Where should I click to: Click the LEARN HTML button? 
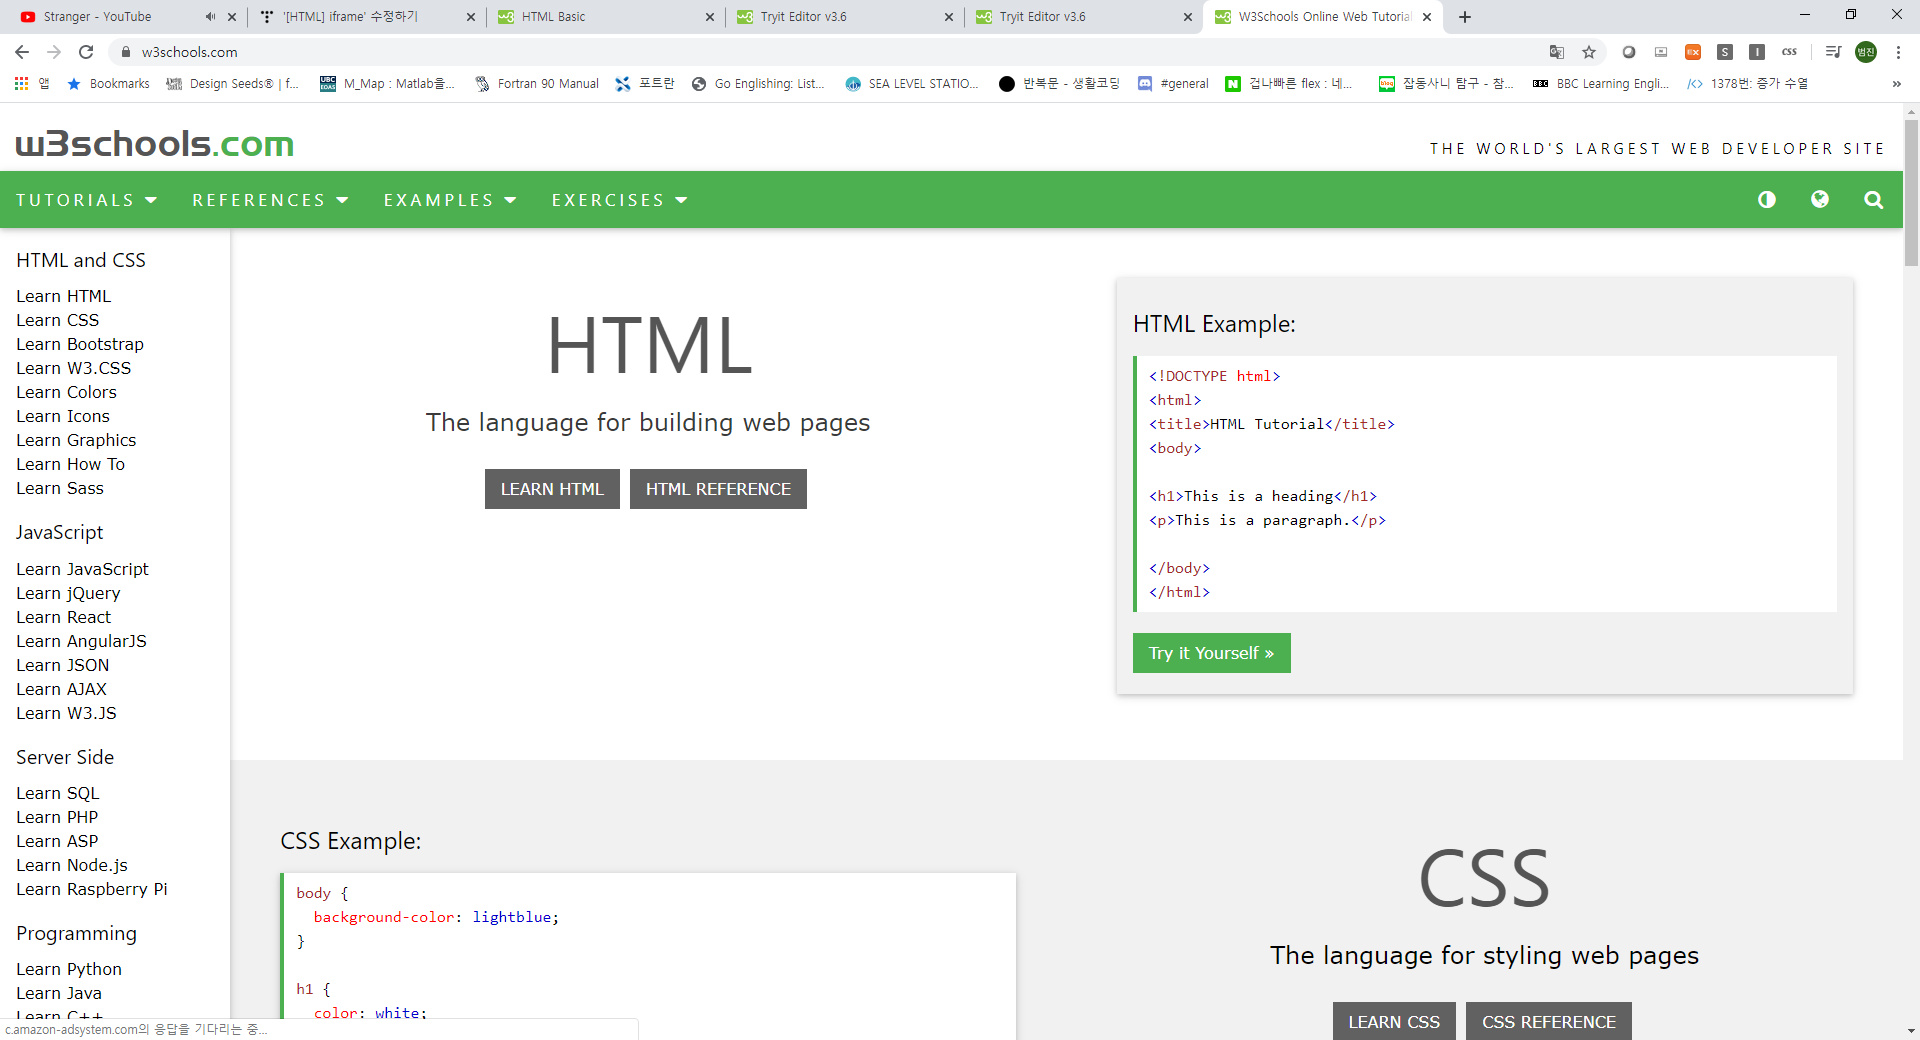point(552,489)
